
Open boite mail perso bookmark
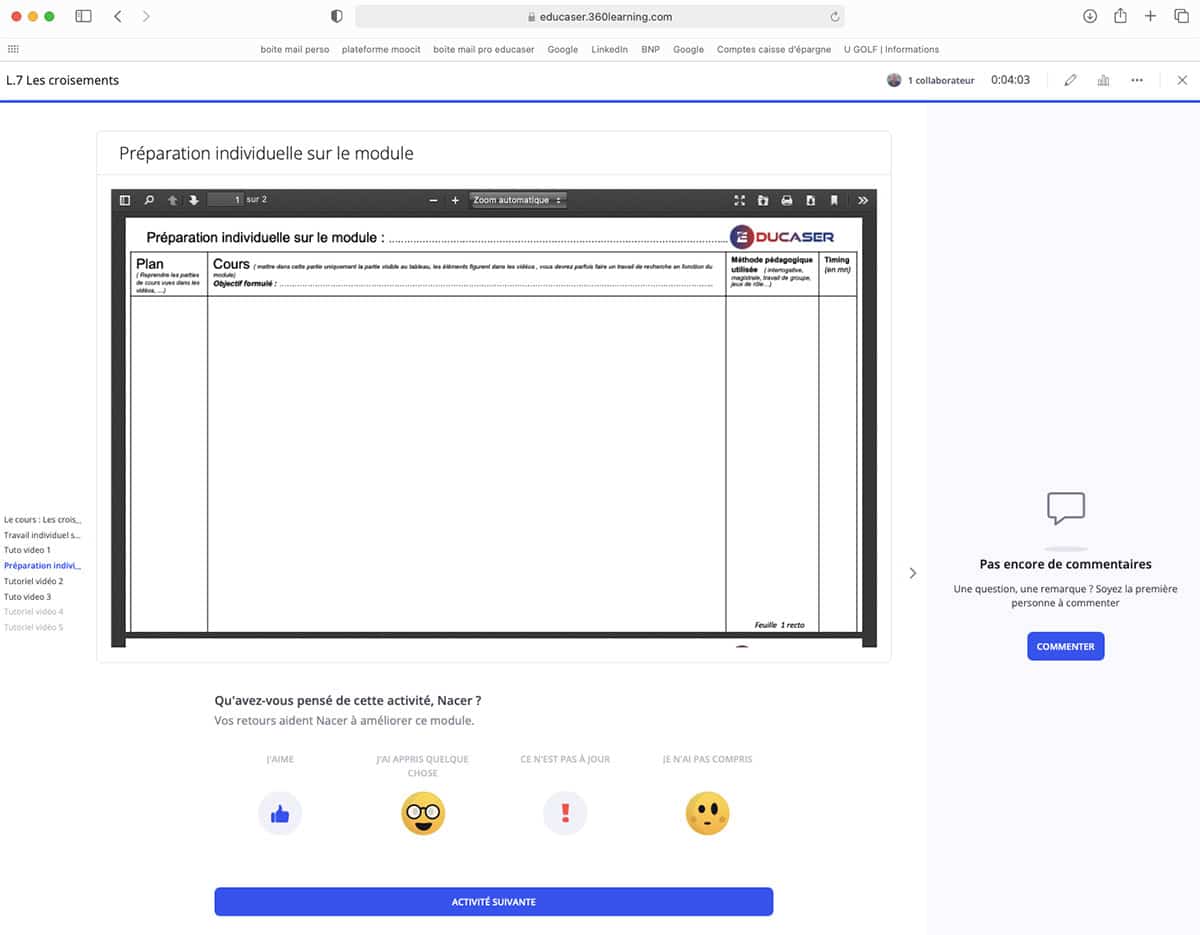tap(295, 49)
